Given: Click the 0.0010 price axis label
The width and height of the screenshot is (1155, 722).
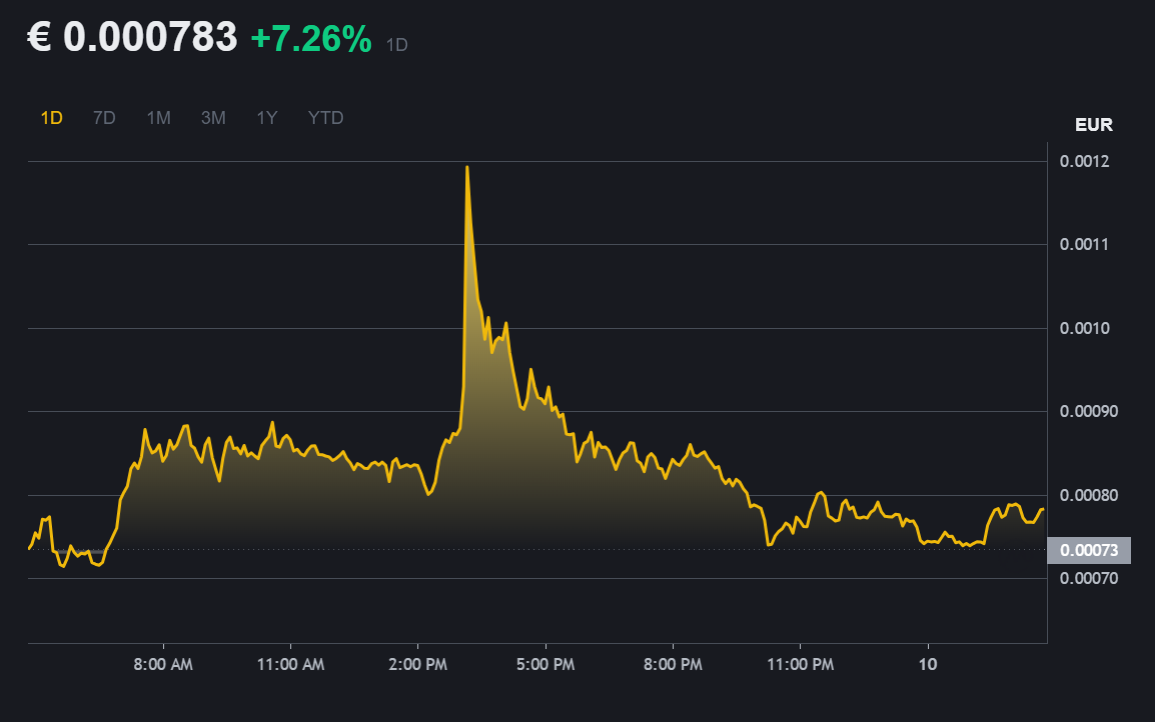Looking at the screenshot, I should (1083, 328).
